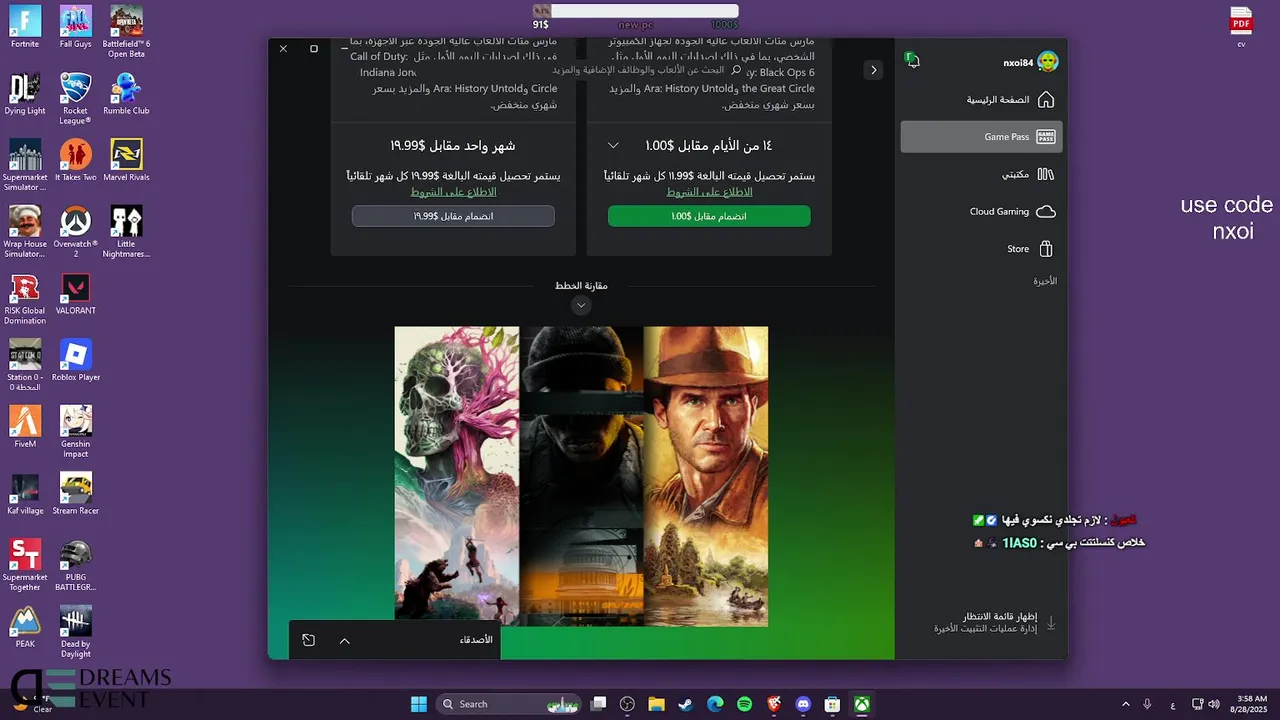Open the Dying Light desktop icon
Image resolution: width=1280 pixels, height=720 pixels.
coord(25,94)
